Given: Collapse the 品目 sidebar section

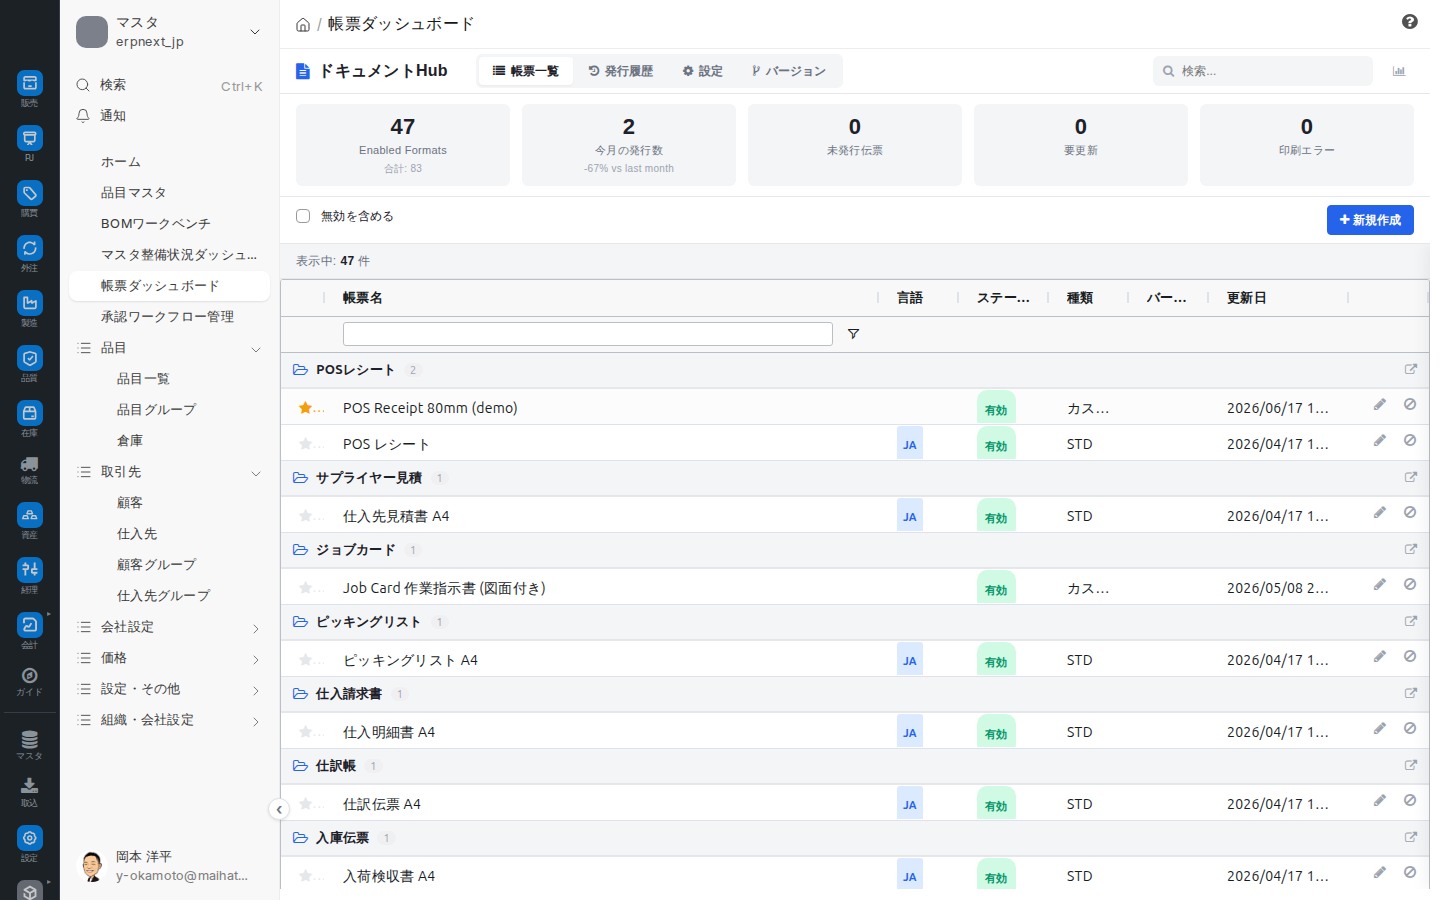Looking at the screenshot, I should coord(256,349).
